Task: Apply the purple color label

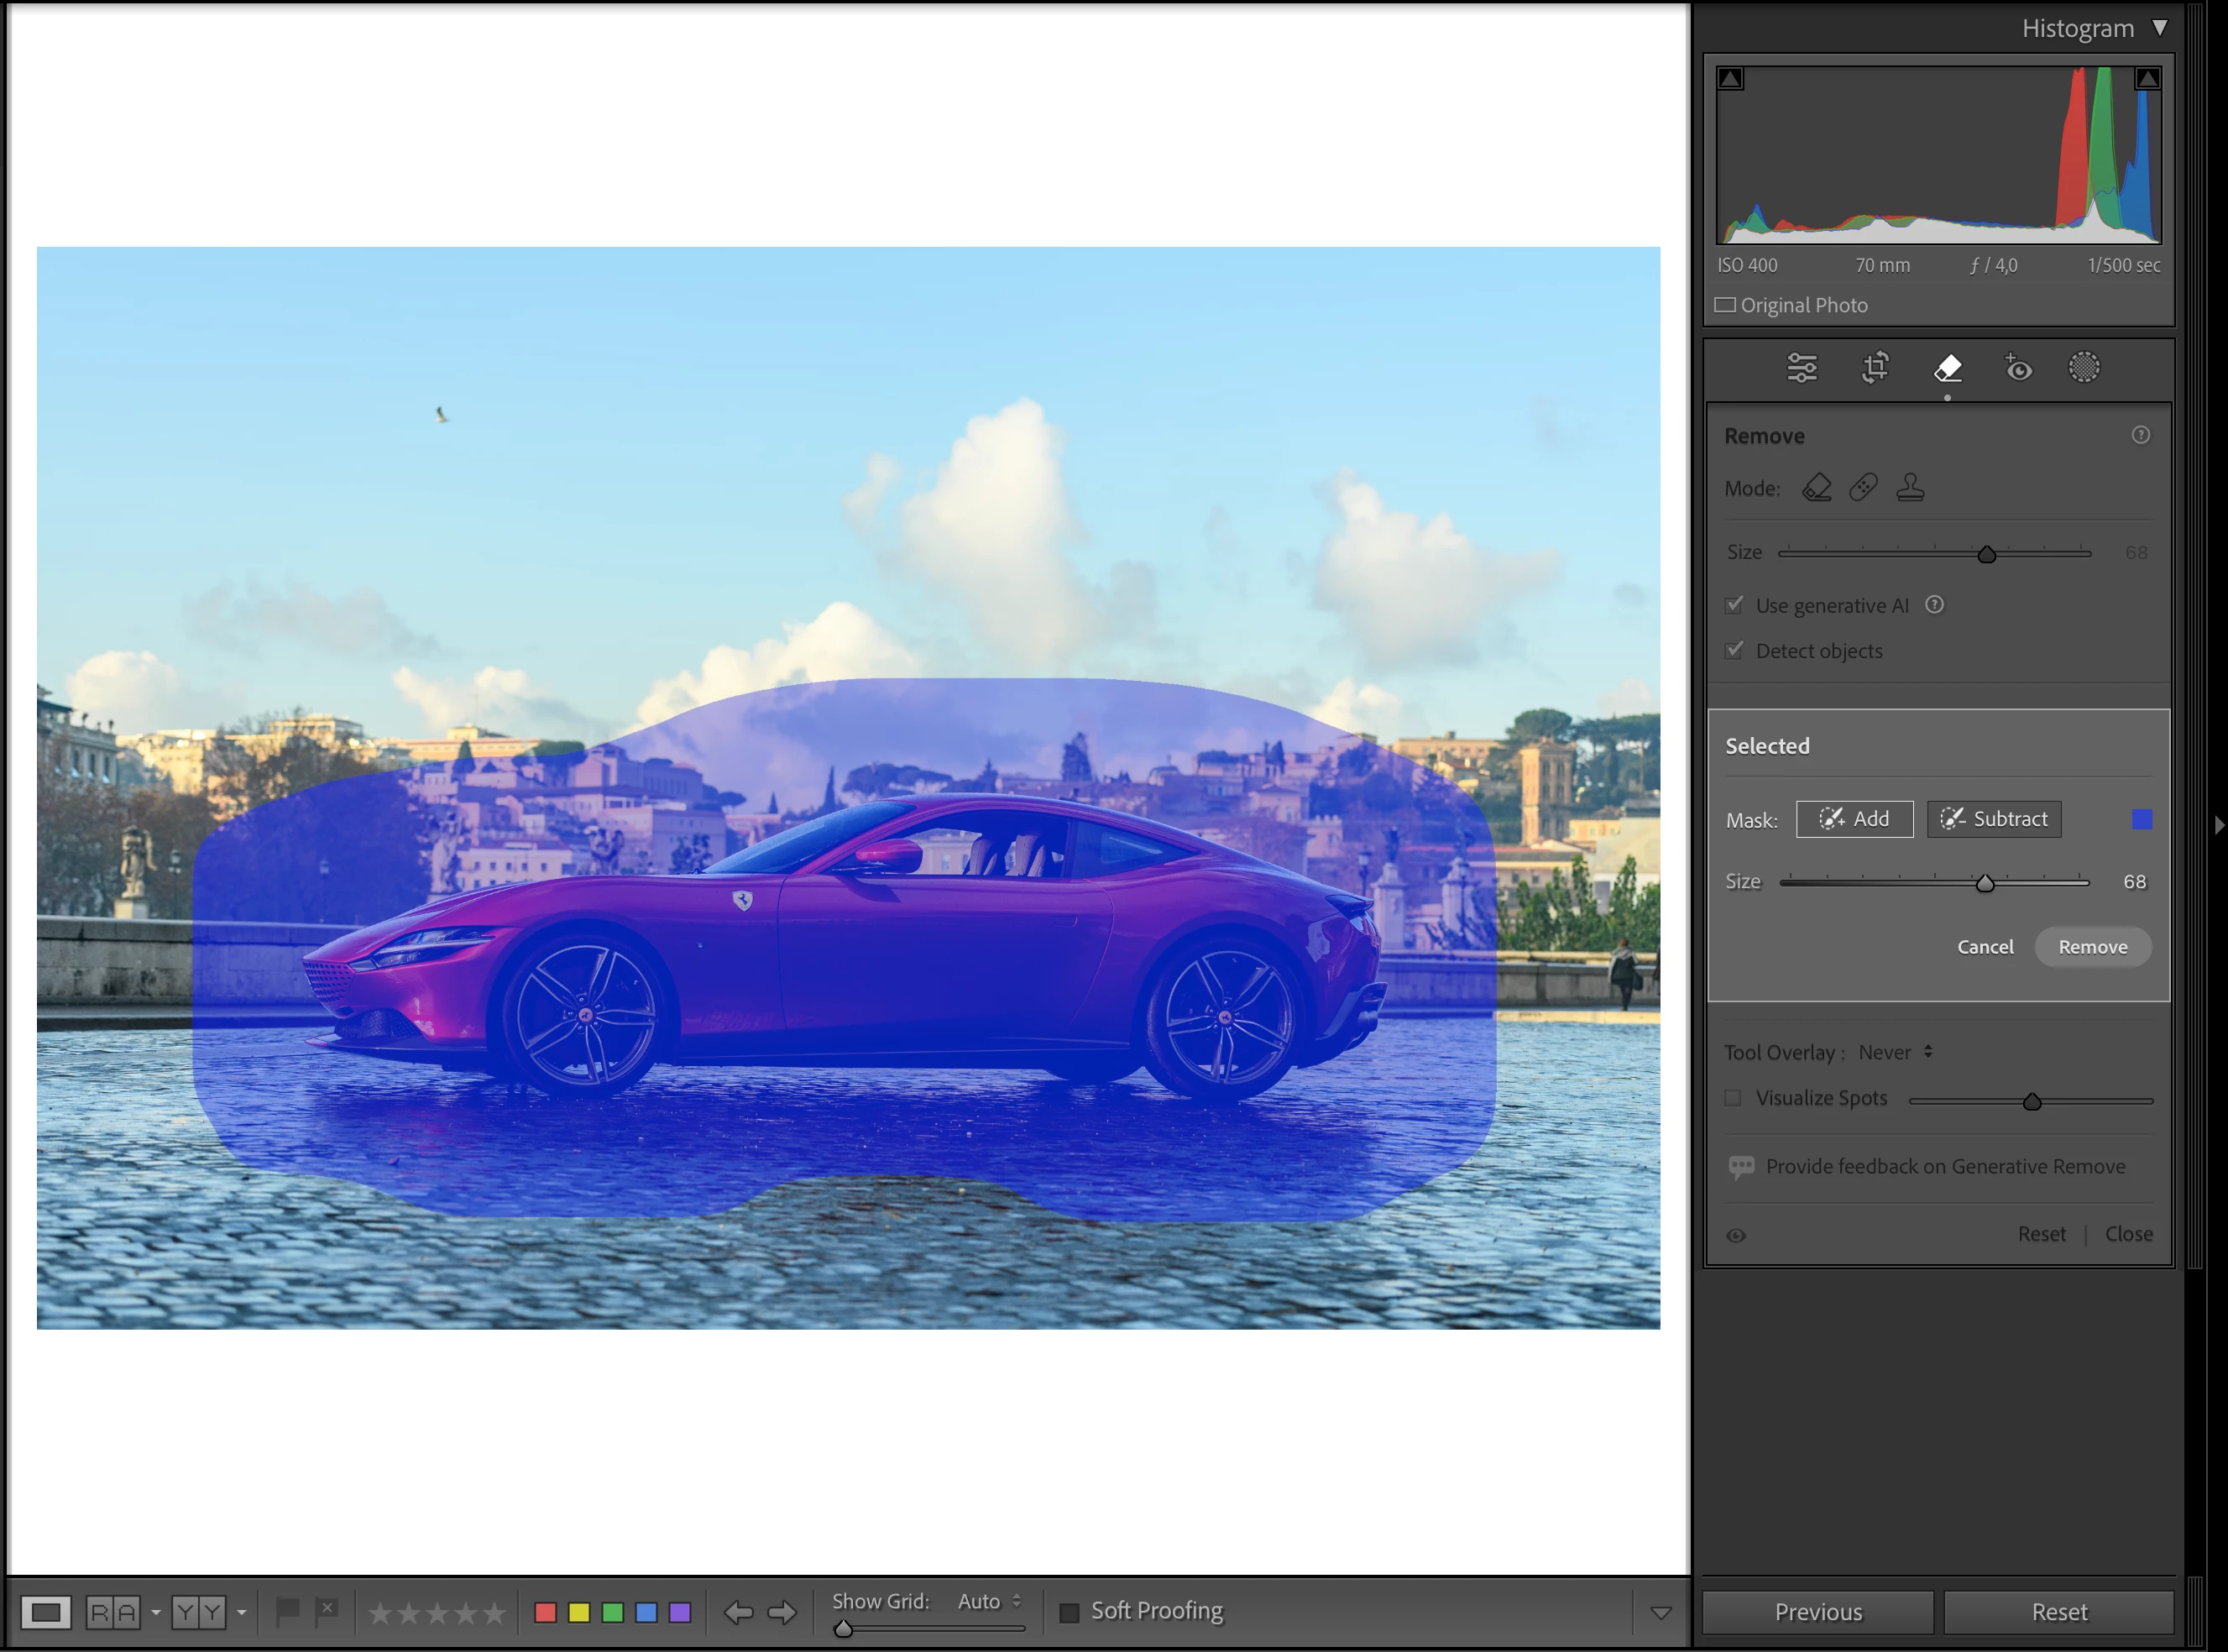Action: click(x=680, y=1612)
